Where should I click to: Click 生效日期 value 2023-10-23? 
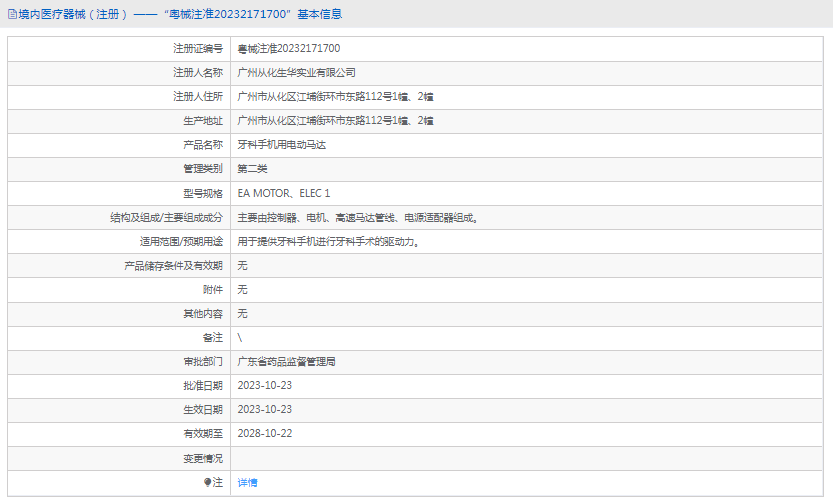click(x=265, y=409)
